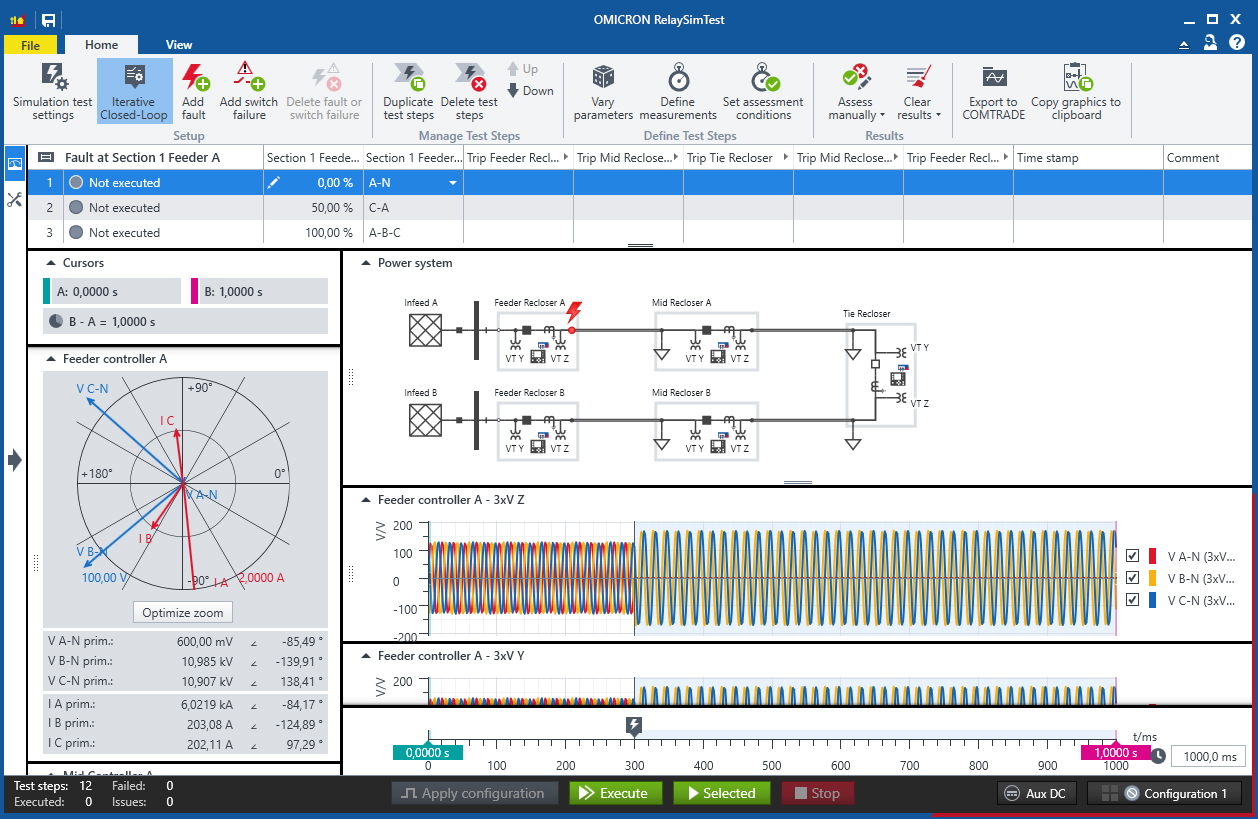Screen dimensions: 1258x819
Task: Uncheck the V B-N waveform signal
Action: click(x=1134, y=577)
